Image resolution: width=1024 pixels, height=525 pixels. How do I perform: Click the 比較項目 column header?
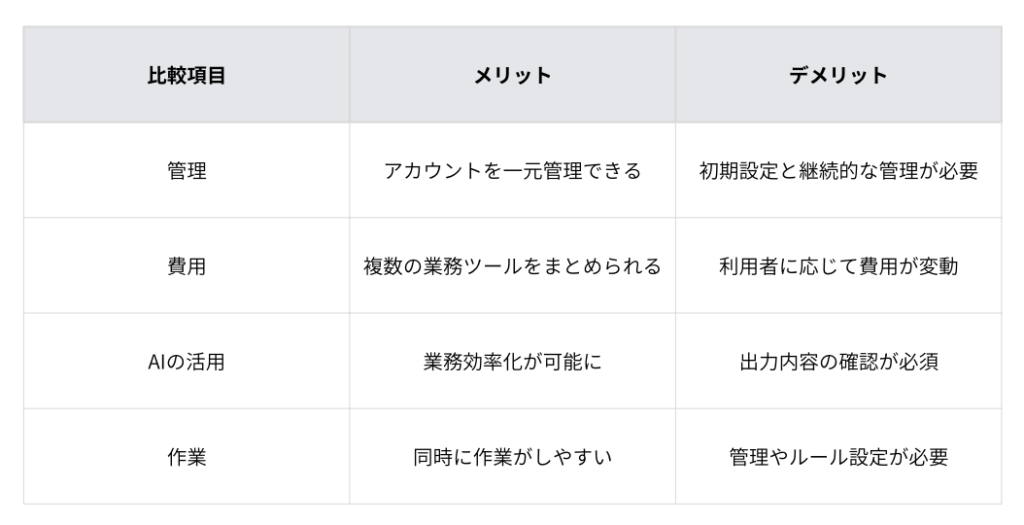tap(186, 75)
